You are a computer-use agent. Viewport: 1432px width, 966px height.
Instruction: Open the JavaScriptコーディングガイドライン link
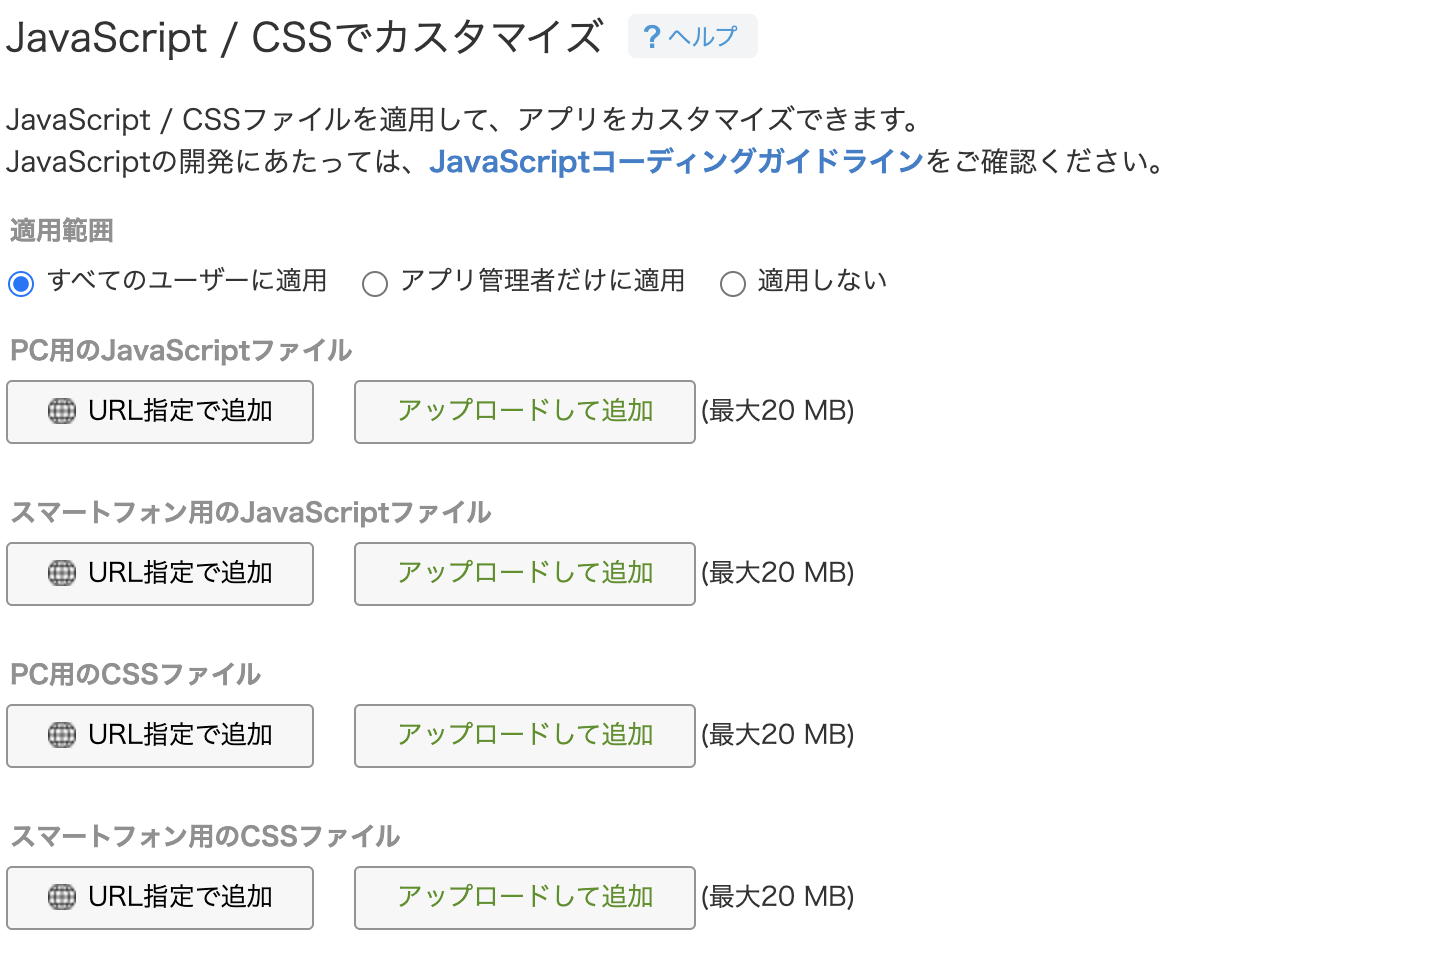click(677, 160)
